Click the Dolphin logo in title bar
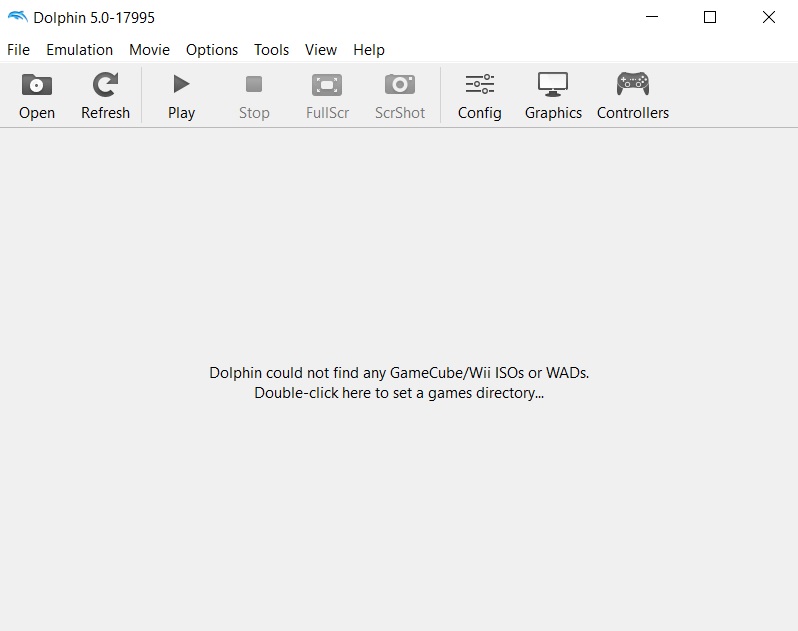798x631 pixels. point(17,17)
